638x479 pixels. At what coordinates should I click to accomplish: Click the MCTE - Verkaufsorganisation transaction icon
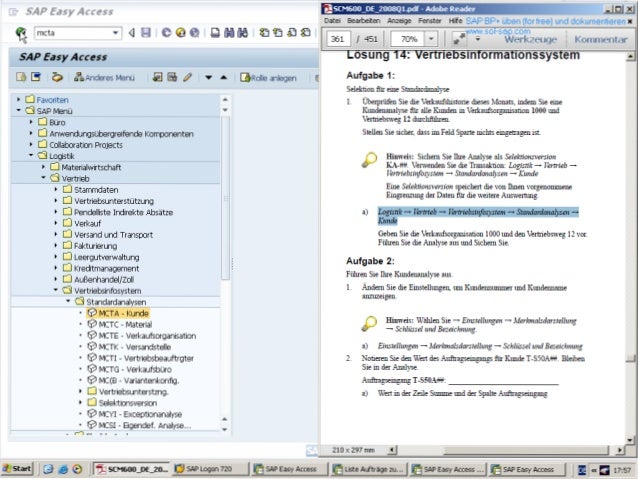[92, 335]
